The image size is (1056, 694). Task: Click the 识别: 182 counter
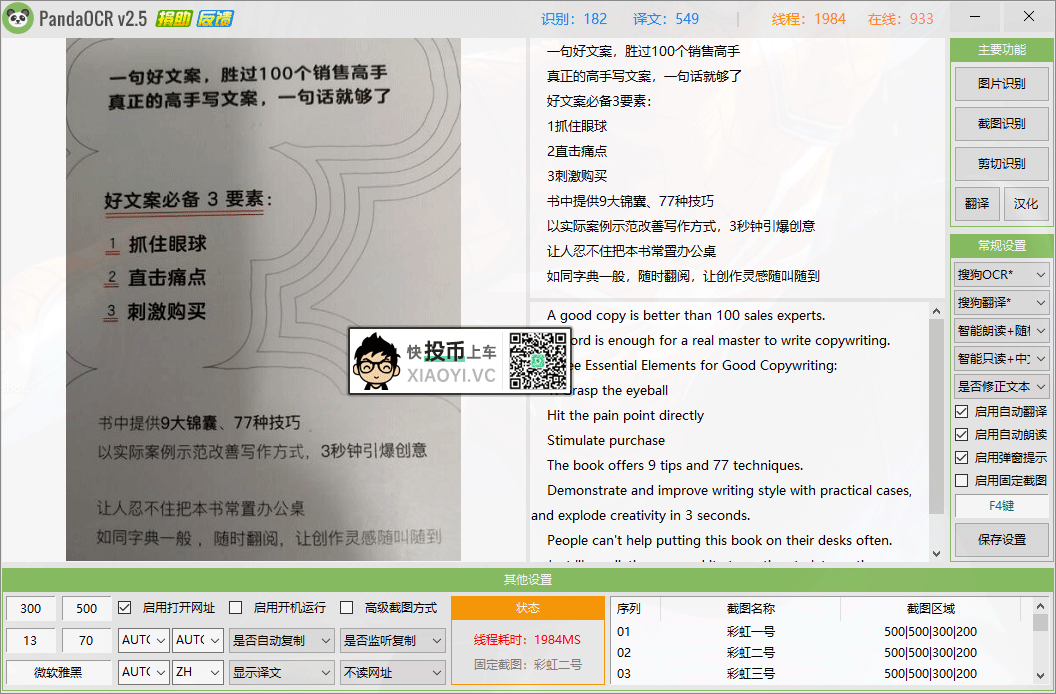(x=574, y=19)
